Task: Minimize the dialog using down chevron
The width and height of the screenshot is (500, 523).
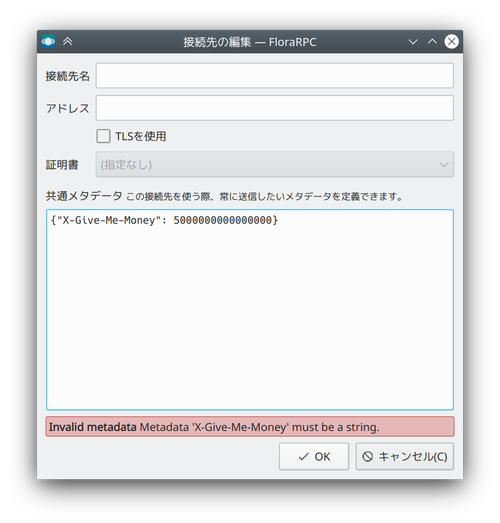Action: click(x=413, y=42)
